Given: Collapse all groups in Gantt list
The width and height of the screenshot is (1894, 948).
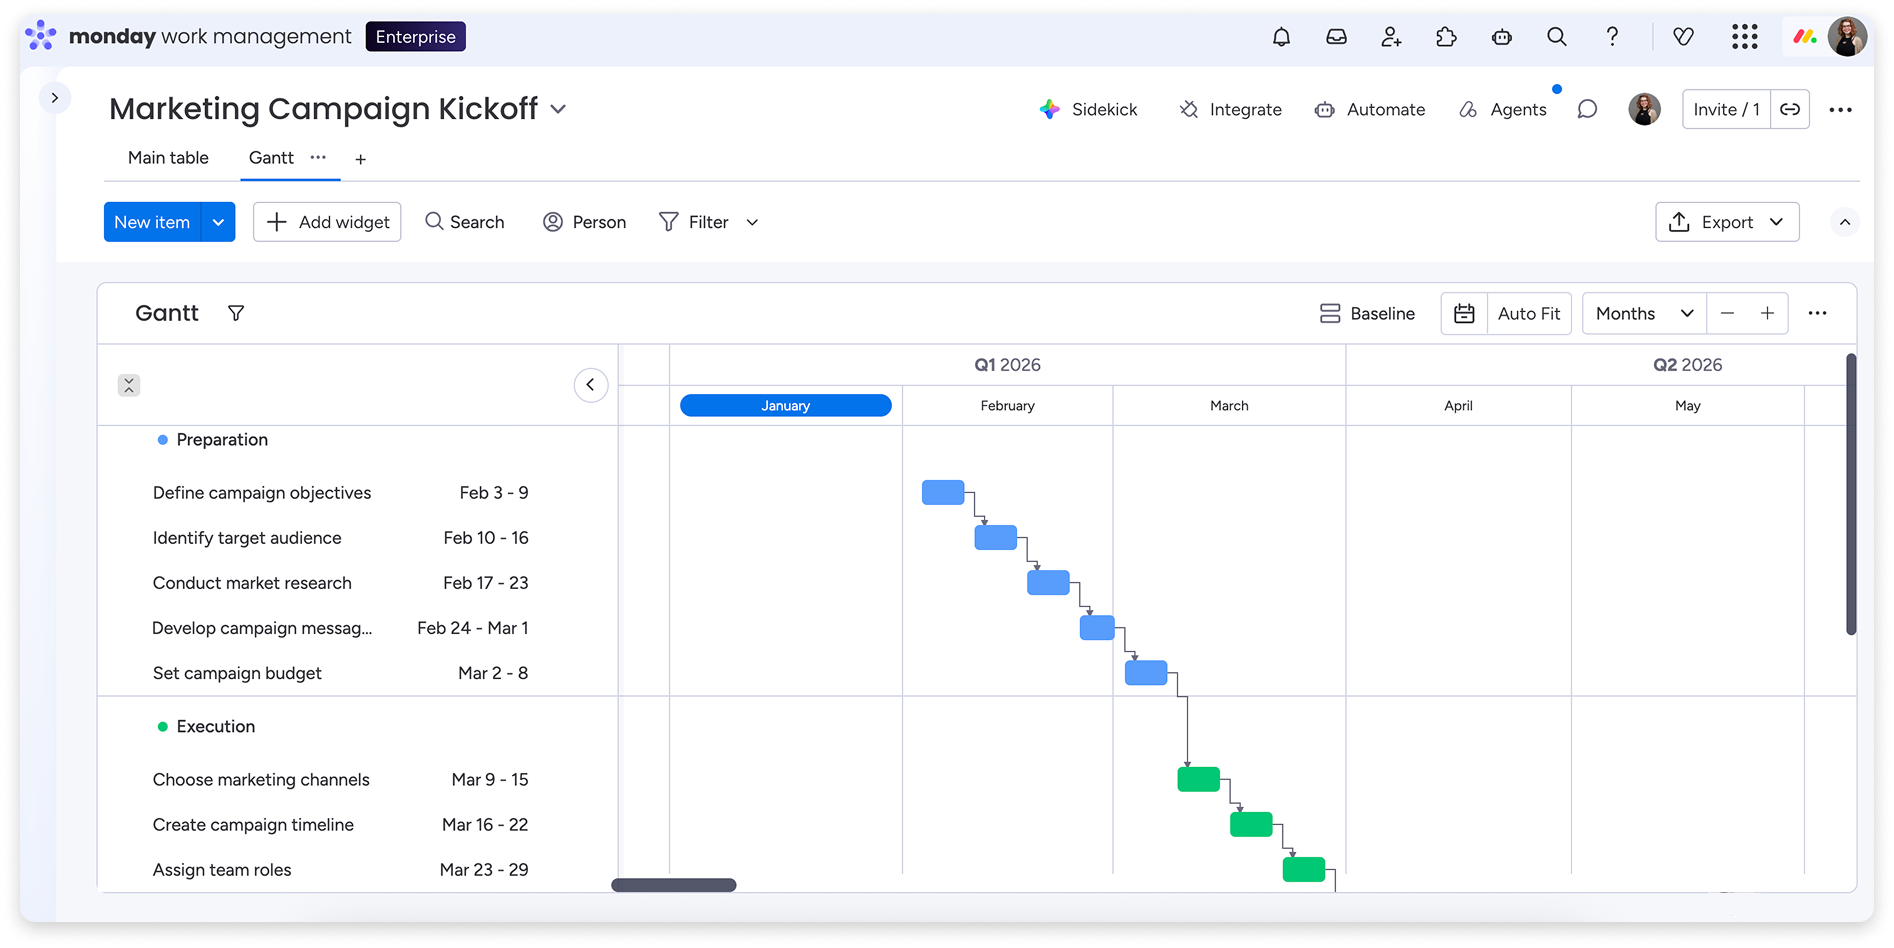Looking at the screenshot, I should pos(129,385).
